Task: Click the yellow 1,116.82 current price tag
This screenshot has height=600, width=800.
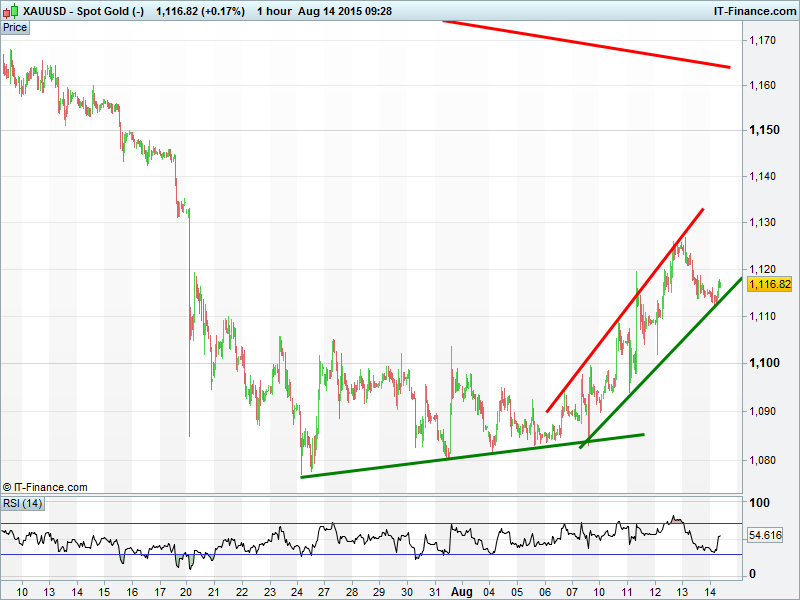Action: pos(769,285)
